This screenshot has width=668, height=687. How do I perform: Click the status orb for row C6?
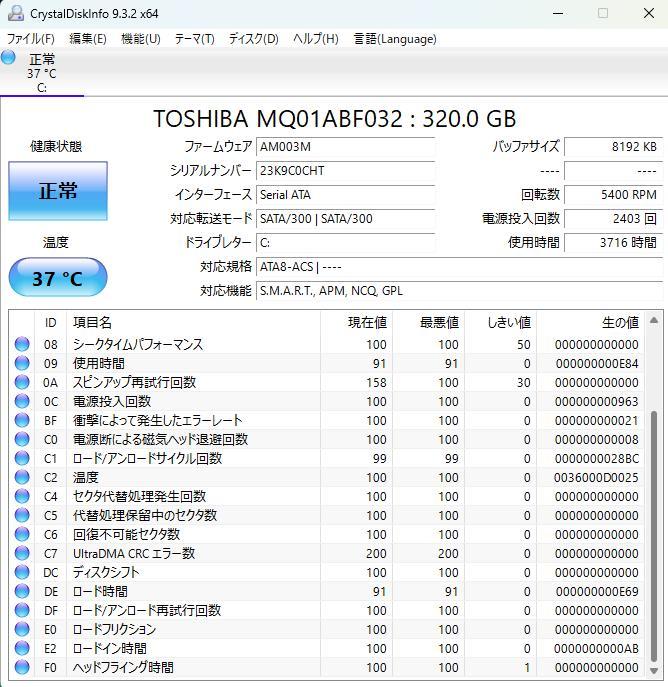tap(22, 534)
